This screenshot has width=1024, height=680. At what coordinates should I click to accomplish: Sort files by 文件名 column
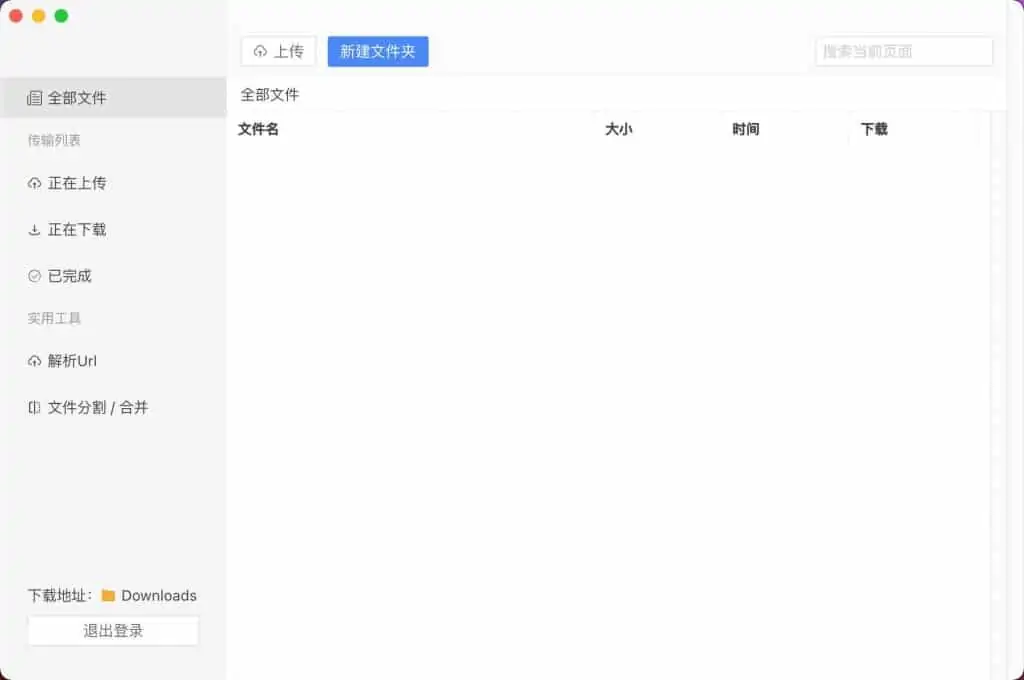click(x=258, y=129)
